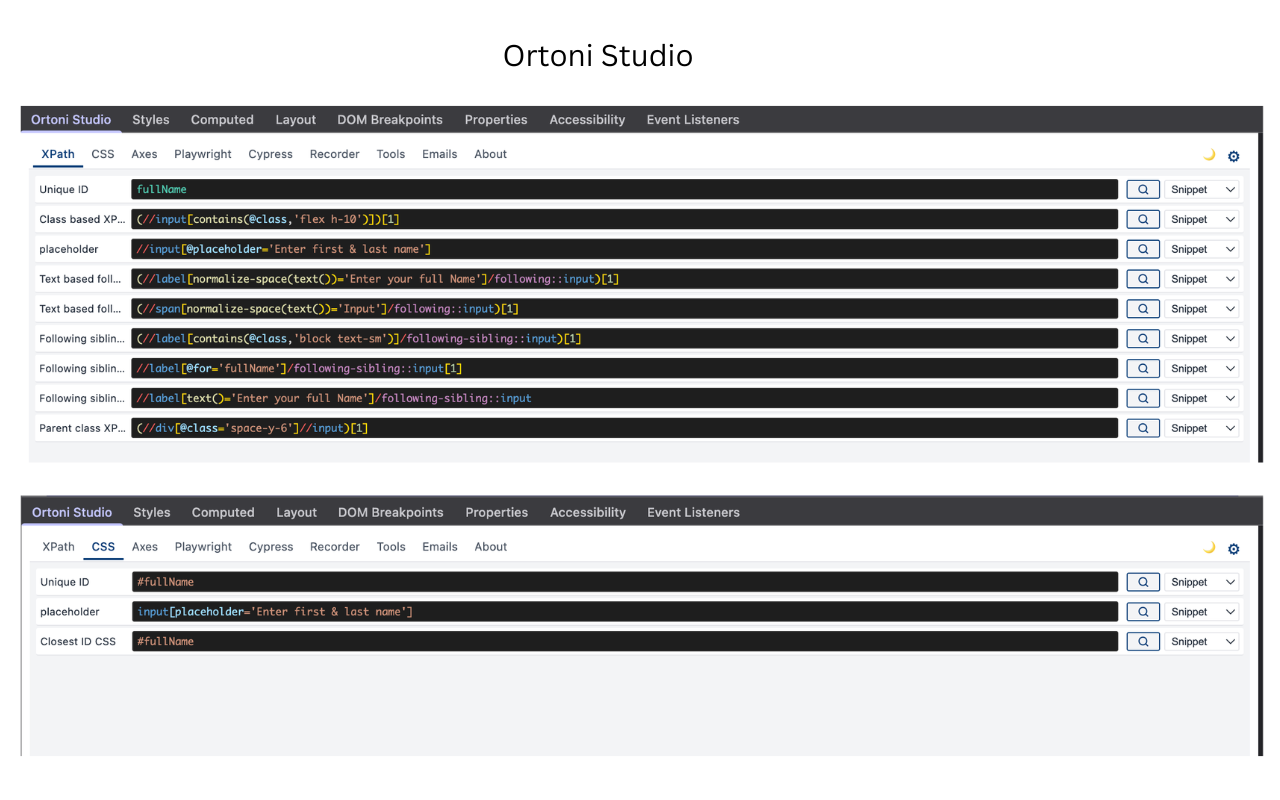Click search icon for Unique ID 'fullName' XPath row
Screen dimensions: 1280x800
(x=1143, y=189)
